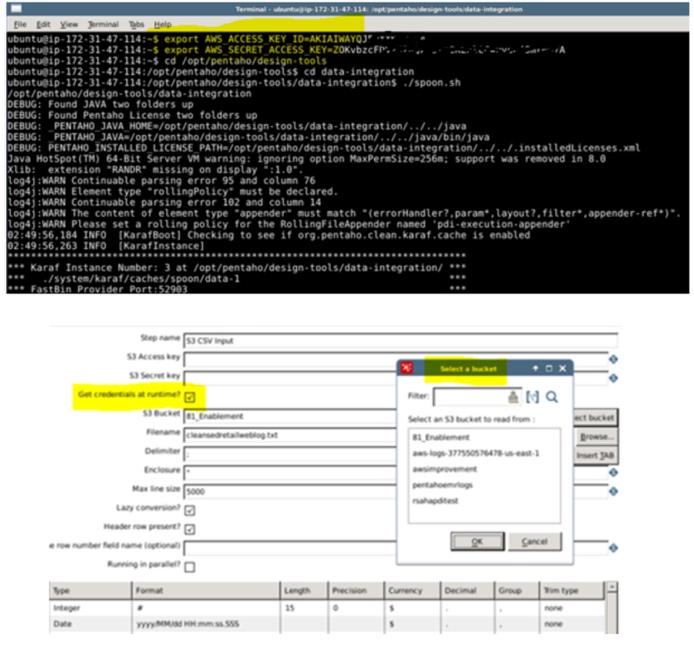
Task: Open the Edit menu in the terminal
Action: [43, 24]
